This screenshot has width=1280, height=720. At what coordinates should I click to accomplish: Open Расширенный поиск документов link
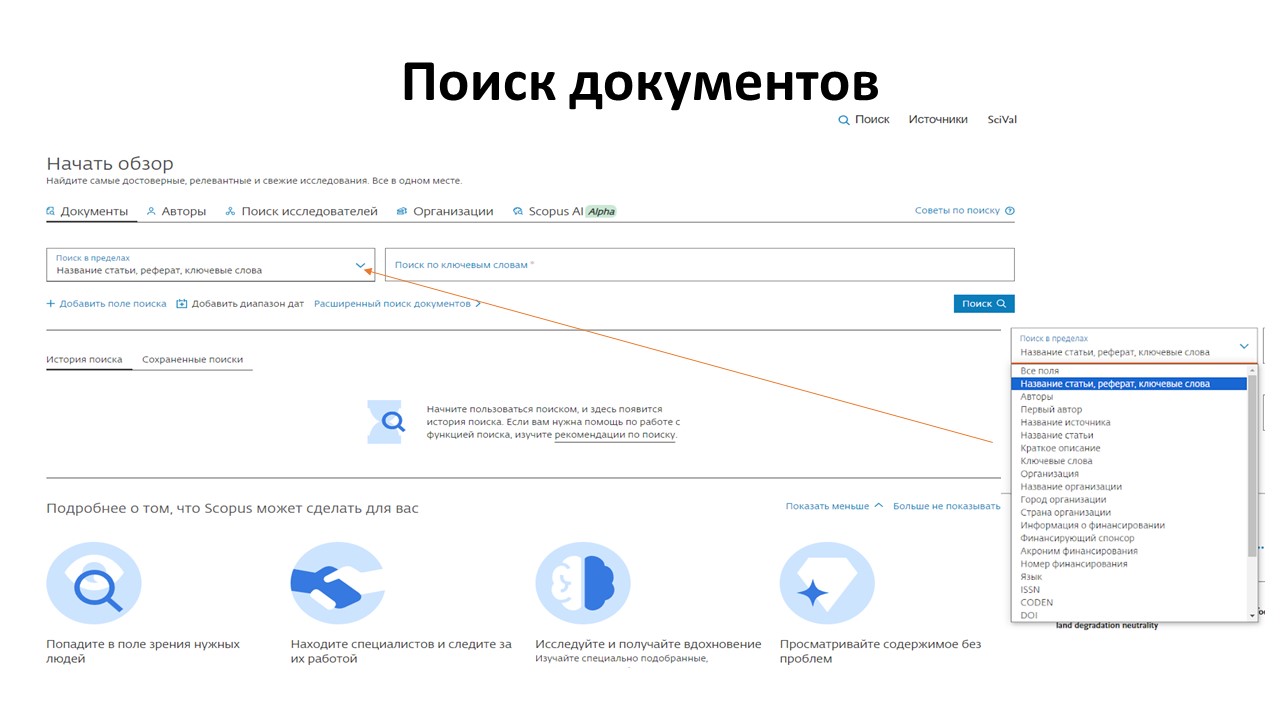pos(397,304)
